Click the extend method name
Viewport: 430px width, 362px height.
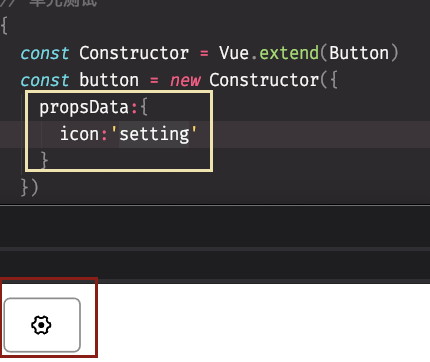point(289,53)
